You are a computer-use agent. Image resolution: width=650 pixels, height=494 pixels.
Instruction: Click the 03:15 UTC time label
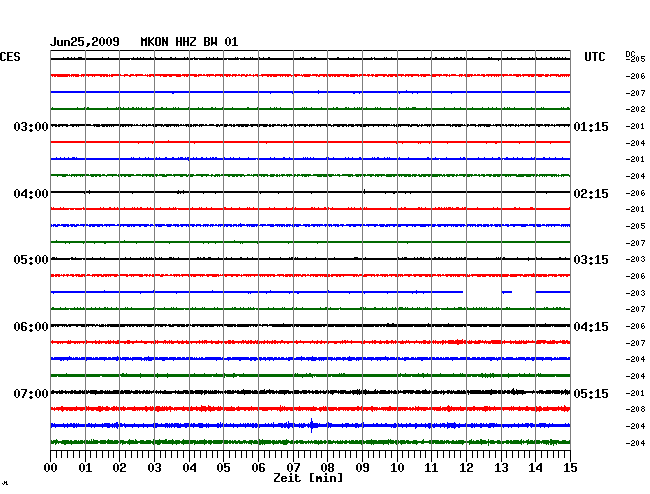pyautogui.click(x=591, y=260)
